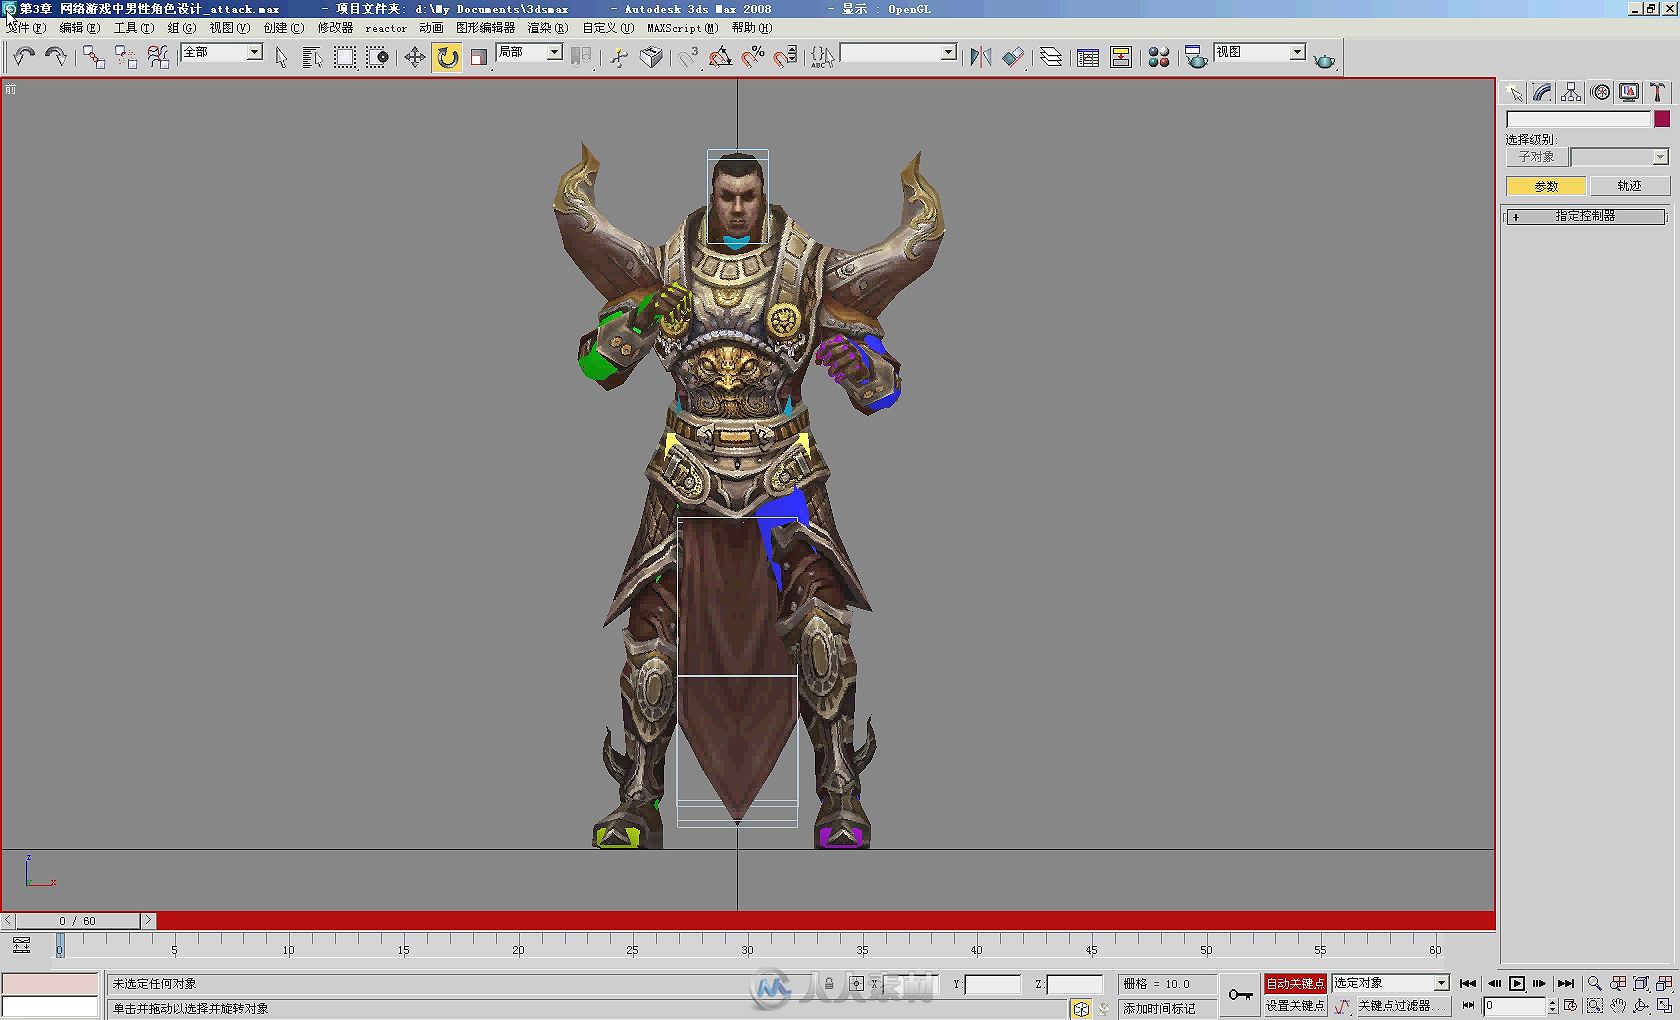The height and width of the screenshot is (1020, 1680).
Task: Click Edit Named Selection Sets icon
Action: coord(823,57)
